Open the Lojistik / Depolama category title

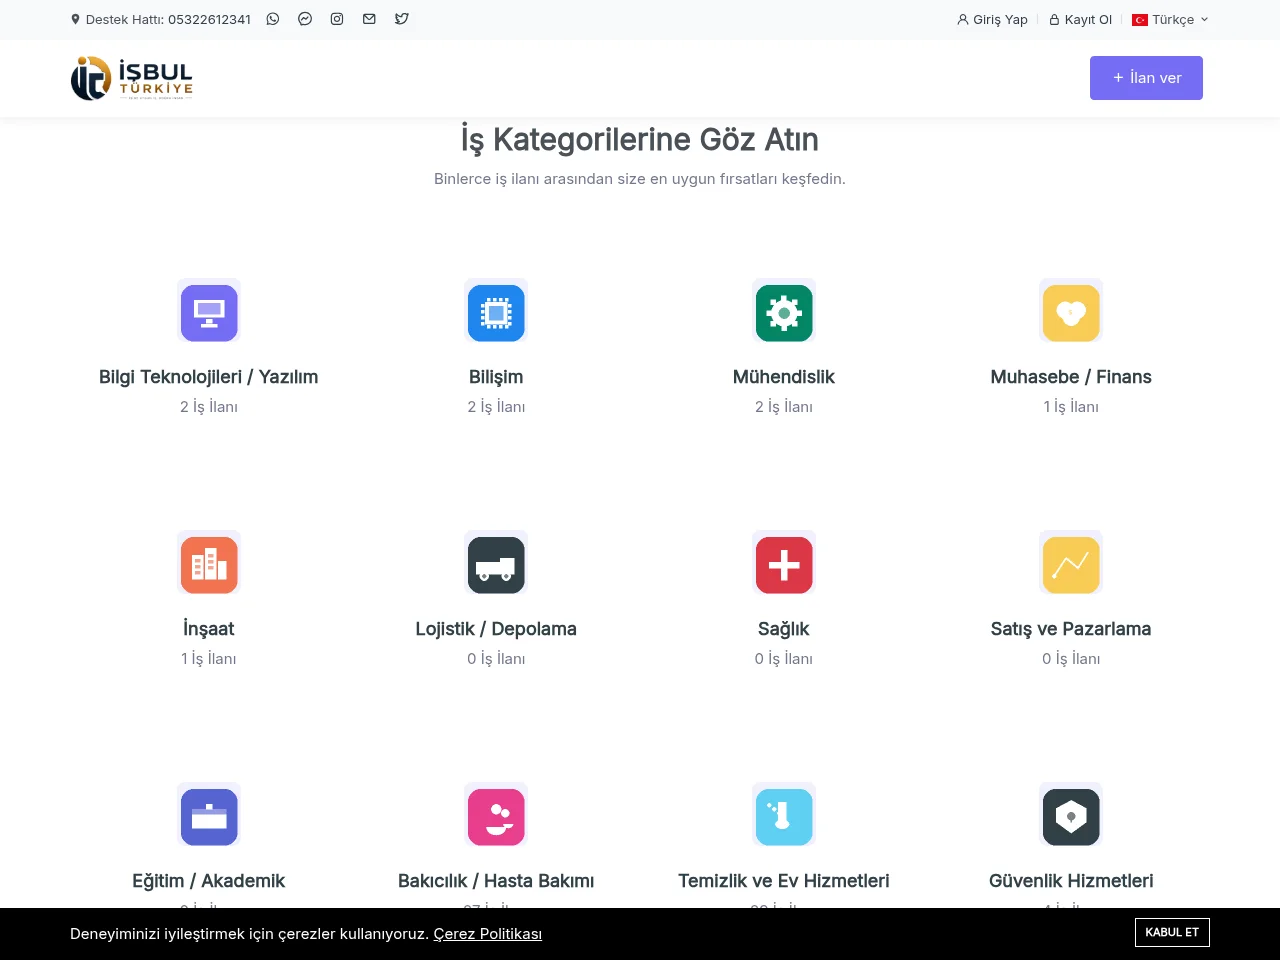496,629
